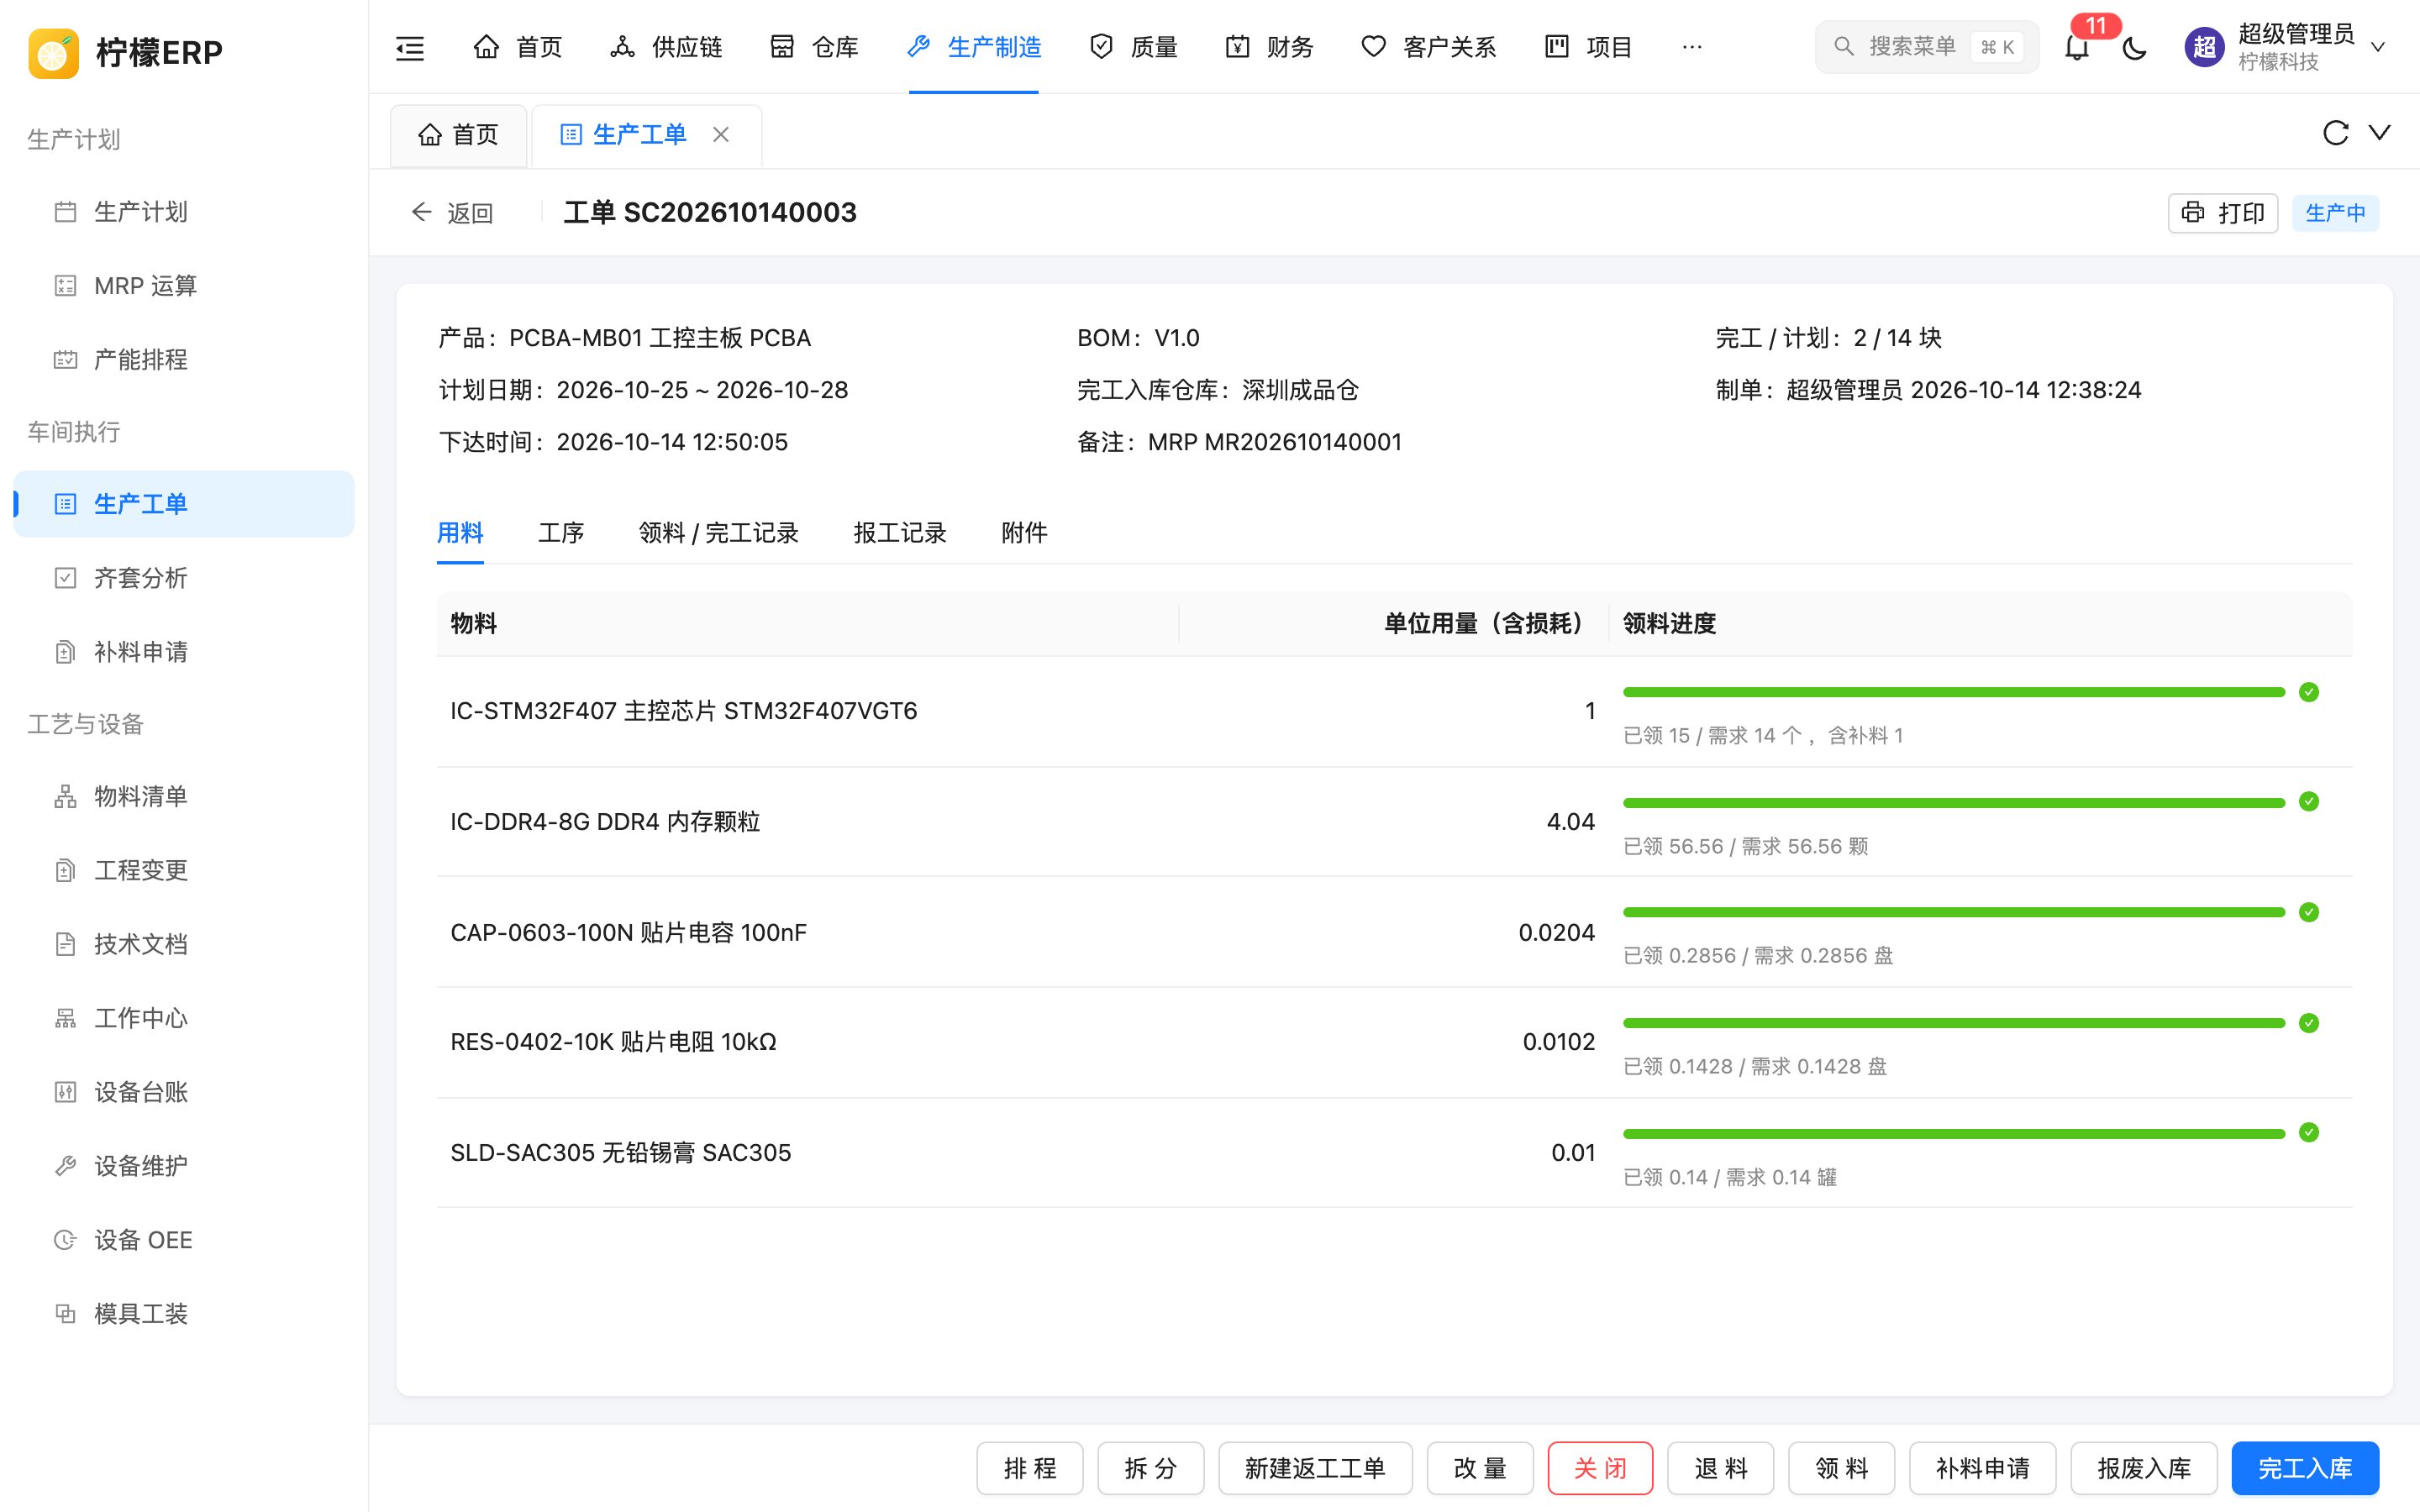Open 生产计划 in the sidebar
The image size is (2420, 1512).
[x=184, y=212]
